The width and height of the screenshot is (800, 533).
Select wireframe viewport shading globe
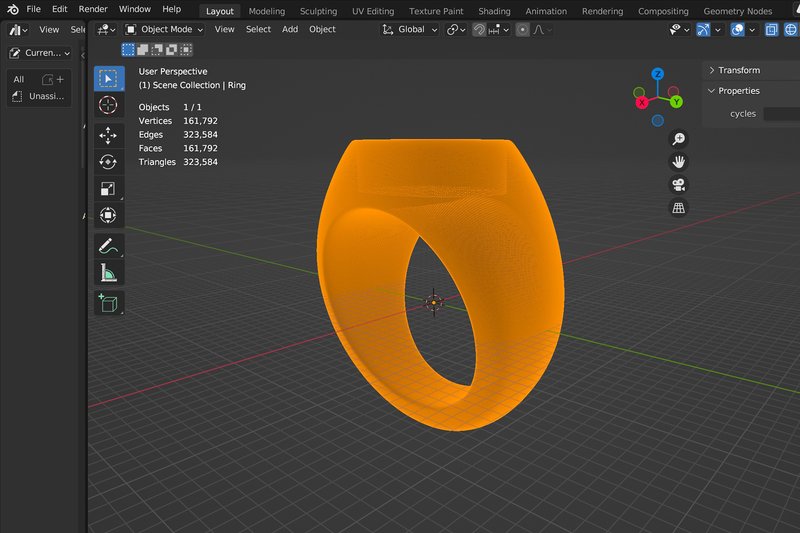click(x=790, y=30)
